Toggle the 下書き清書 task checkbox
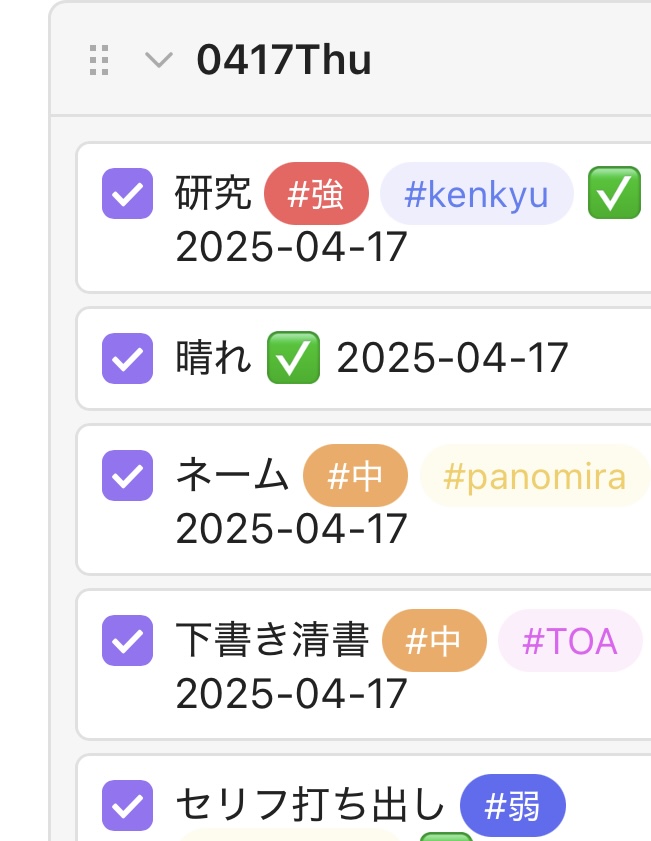The width and height of the screenshot is (651, 841). tap(128, 640)
